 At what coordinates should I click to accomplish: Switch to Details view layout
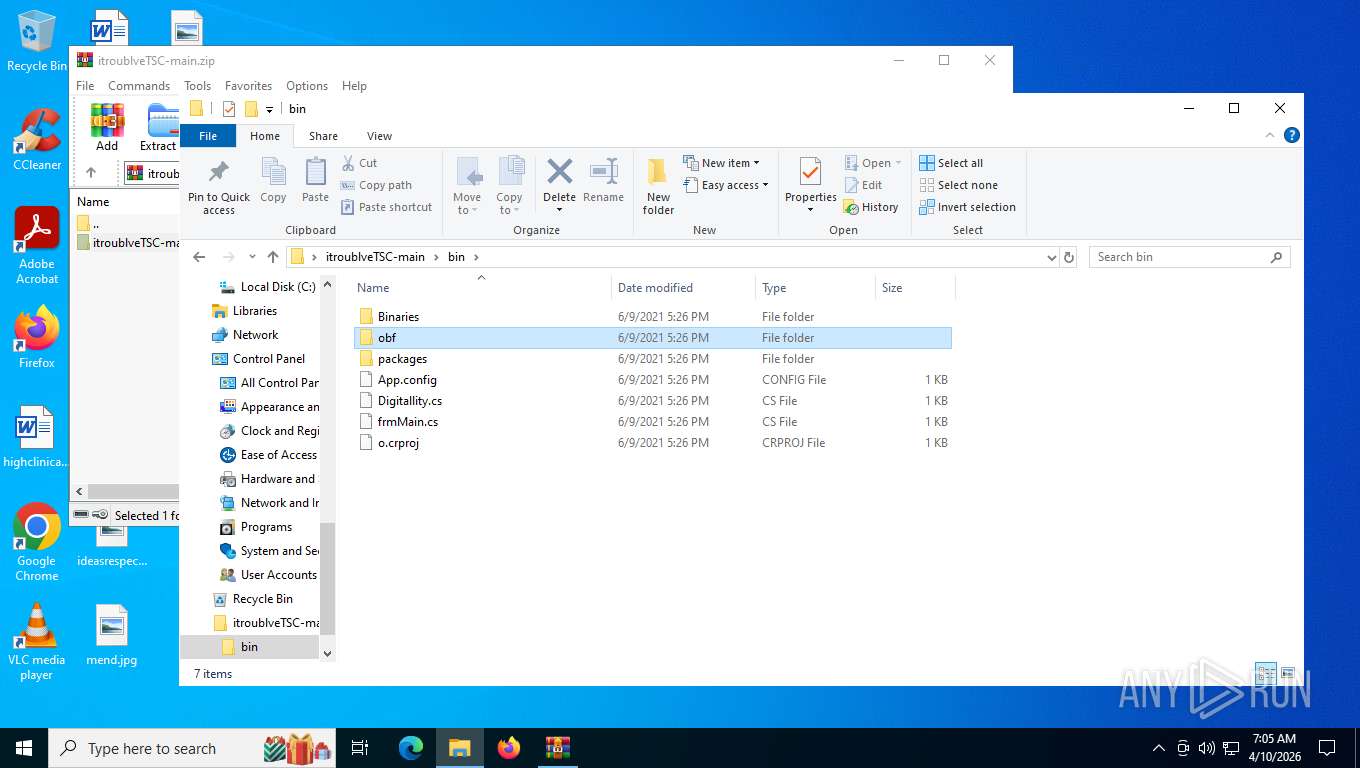point(1265,674)
